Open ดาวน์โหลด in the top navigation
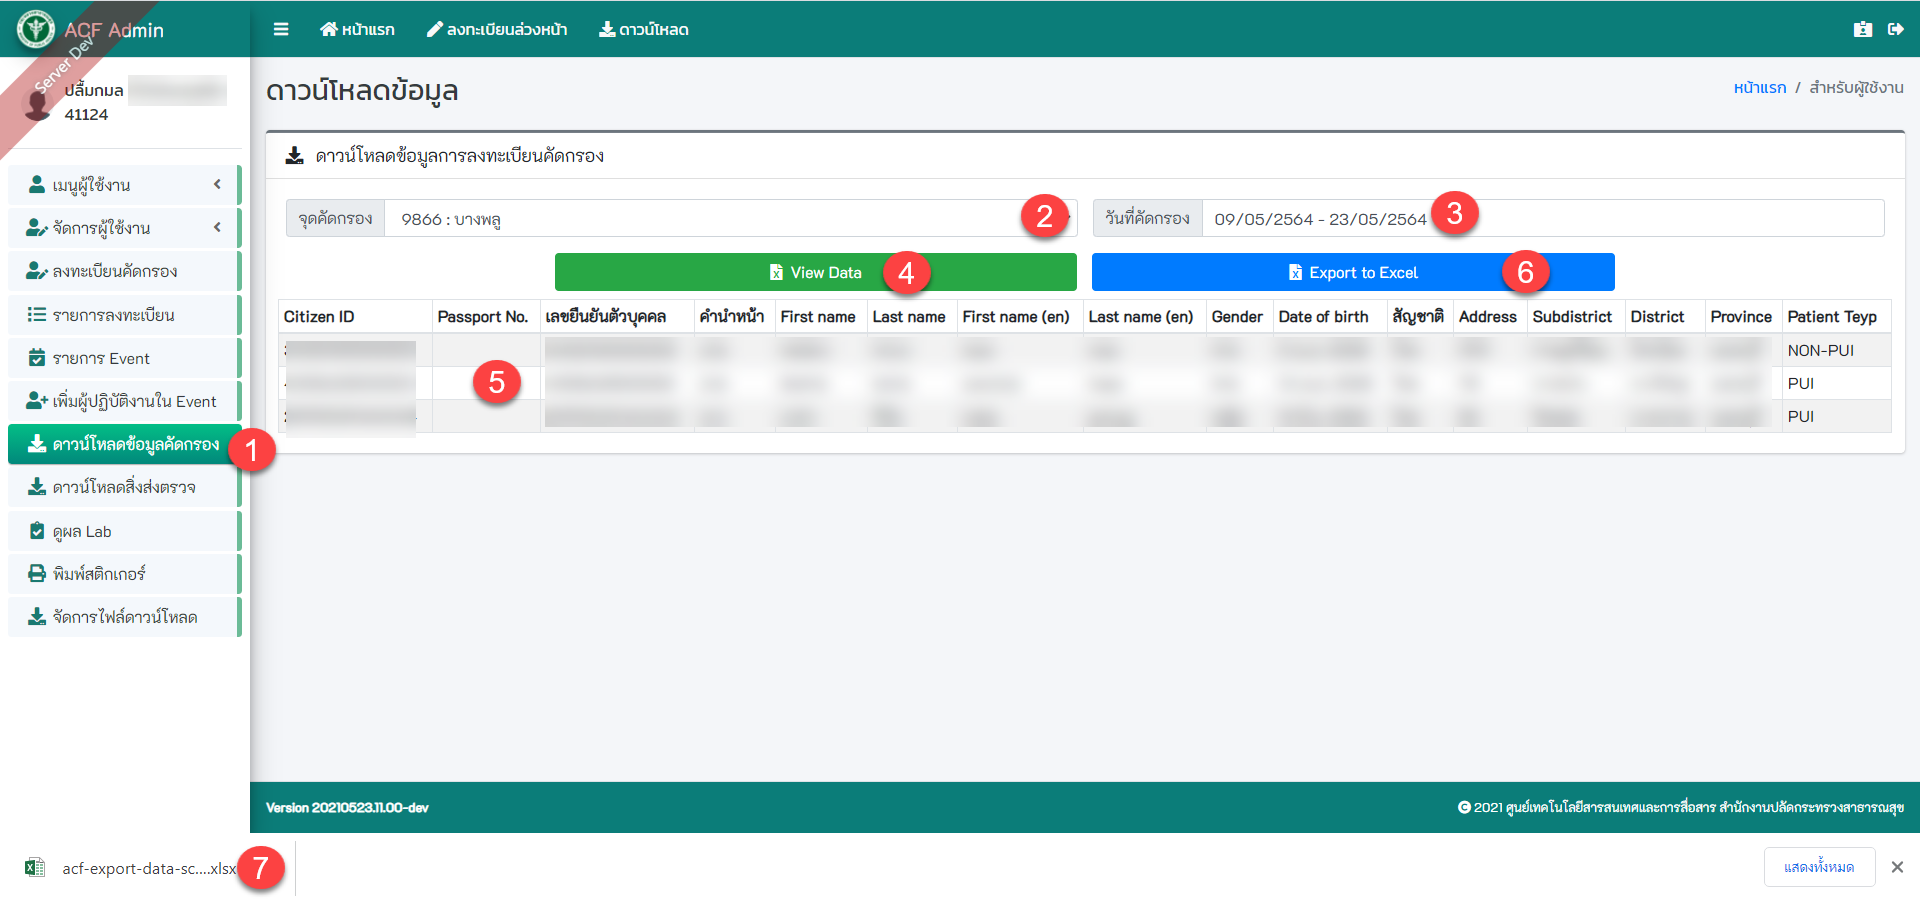The width and height of the screenshot is (1920, 900). click(x=644, y=29)
